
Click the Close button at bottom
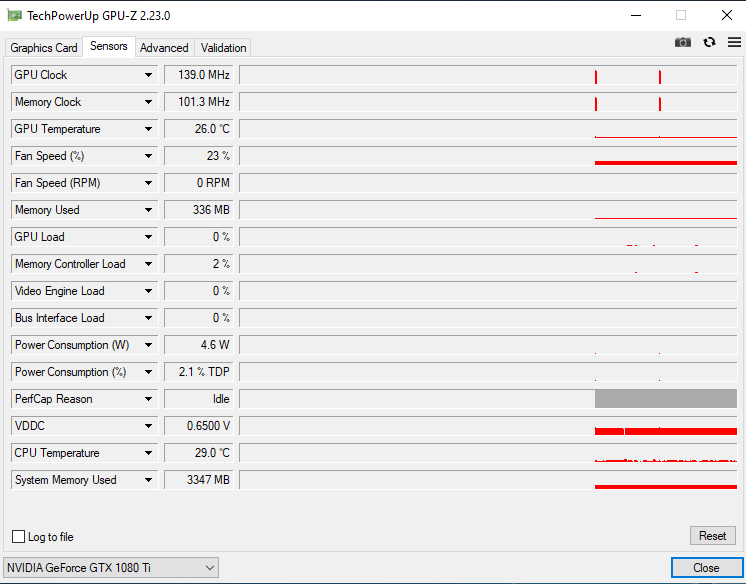706,567
